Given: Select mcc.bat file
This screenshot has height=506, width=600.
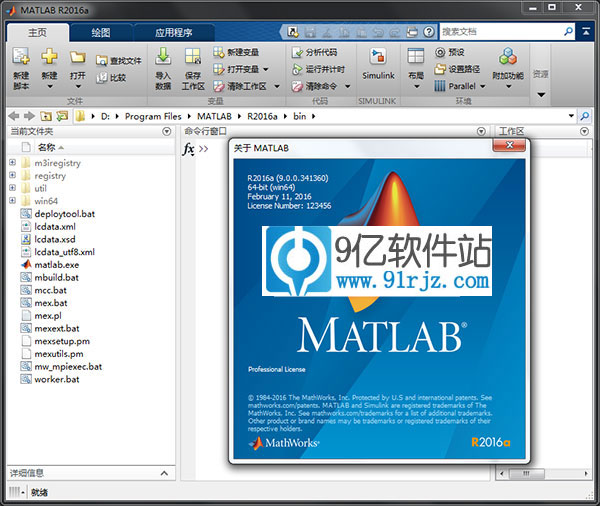Looking at the screenshot, I should (51, 290).
